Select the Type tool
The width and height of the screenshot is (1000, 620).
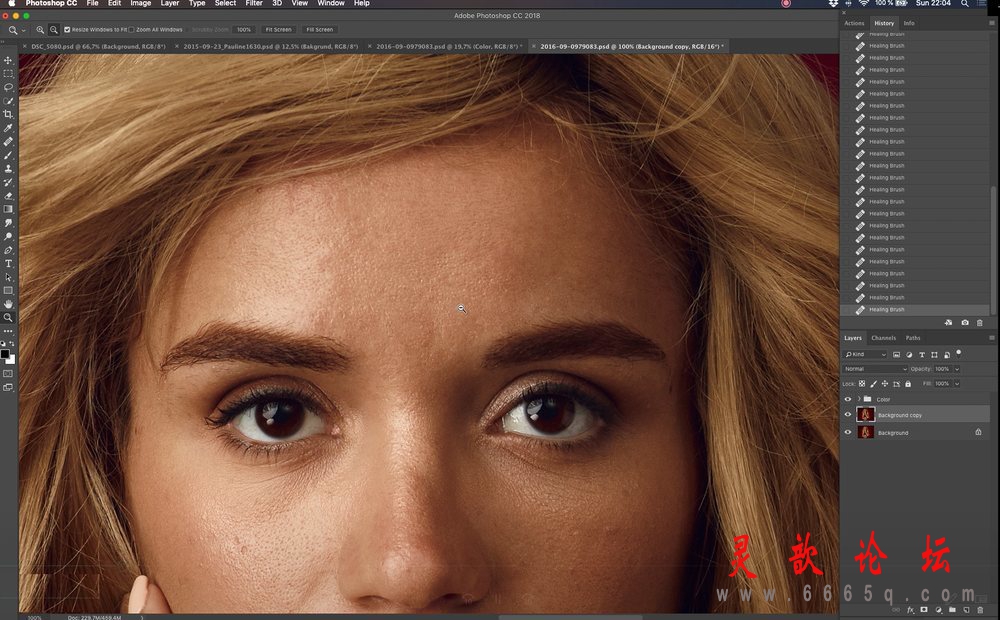pos(8,263)
